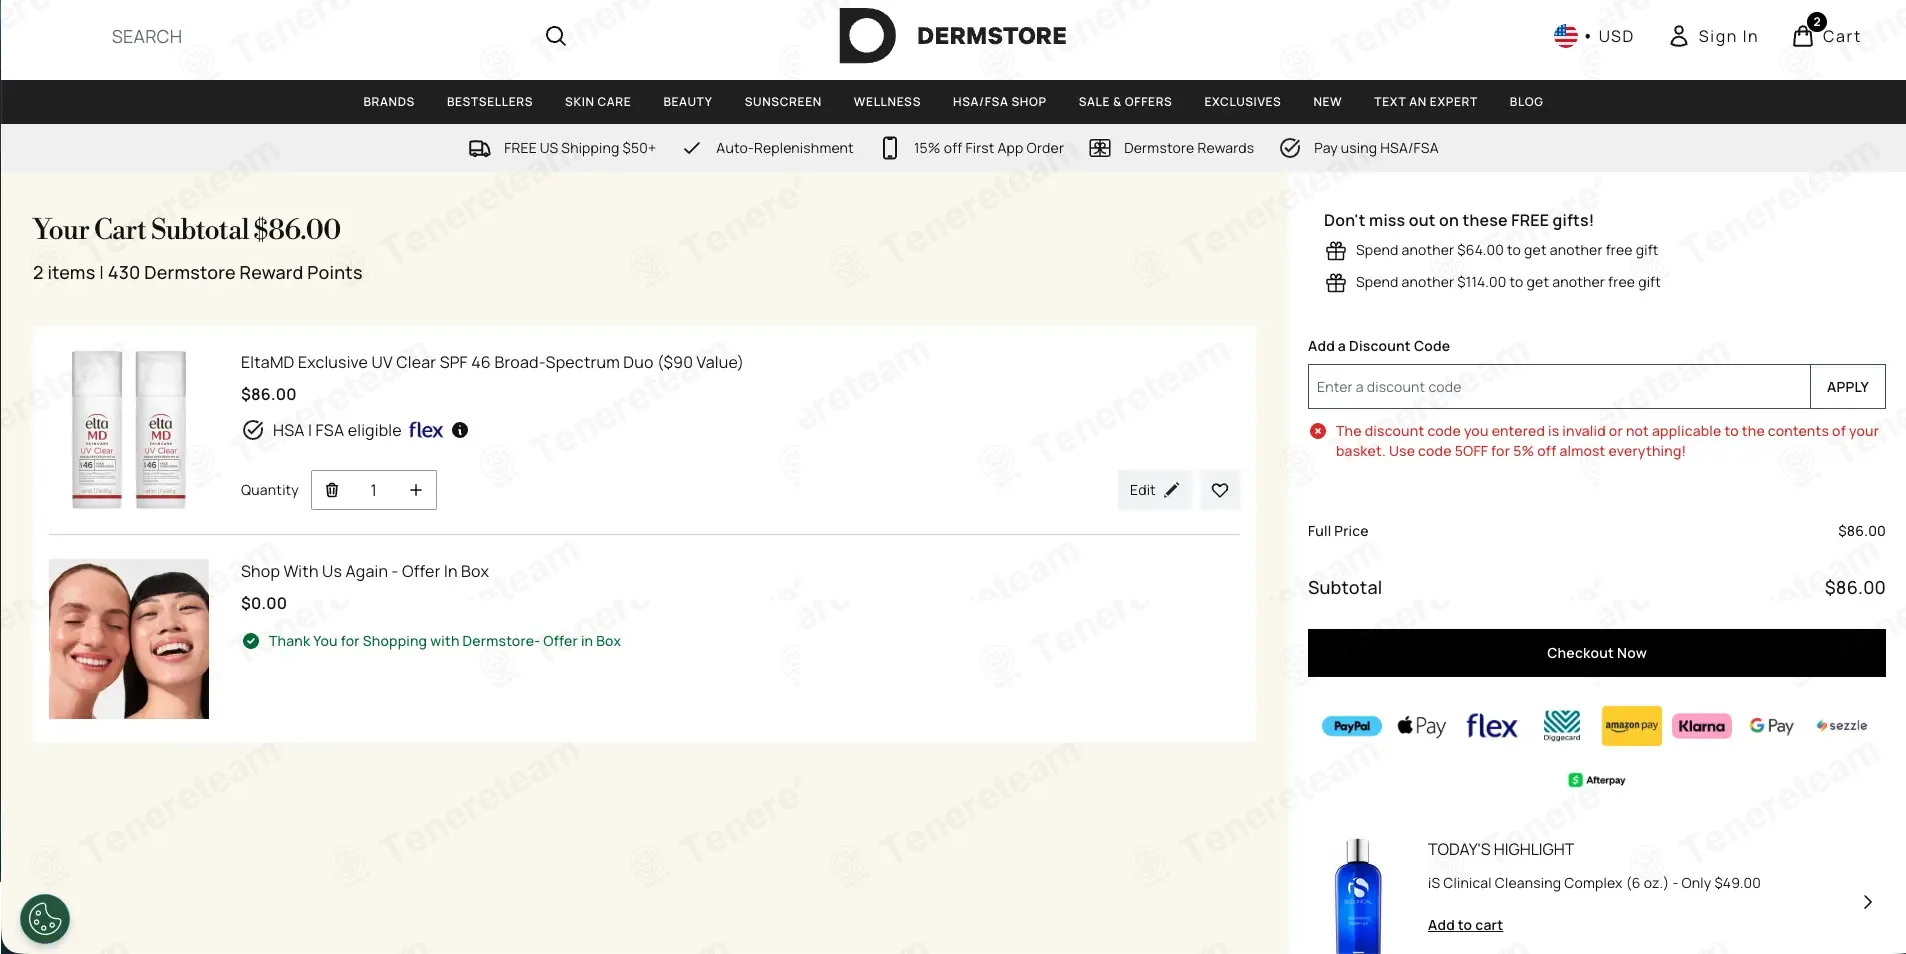The width and height of the screenshot is (1906, 954).
Task: Click the Google Pay icon
Action: (1771, 726)
